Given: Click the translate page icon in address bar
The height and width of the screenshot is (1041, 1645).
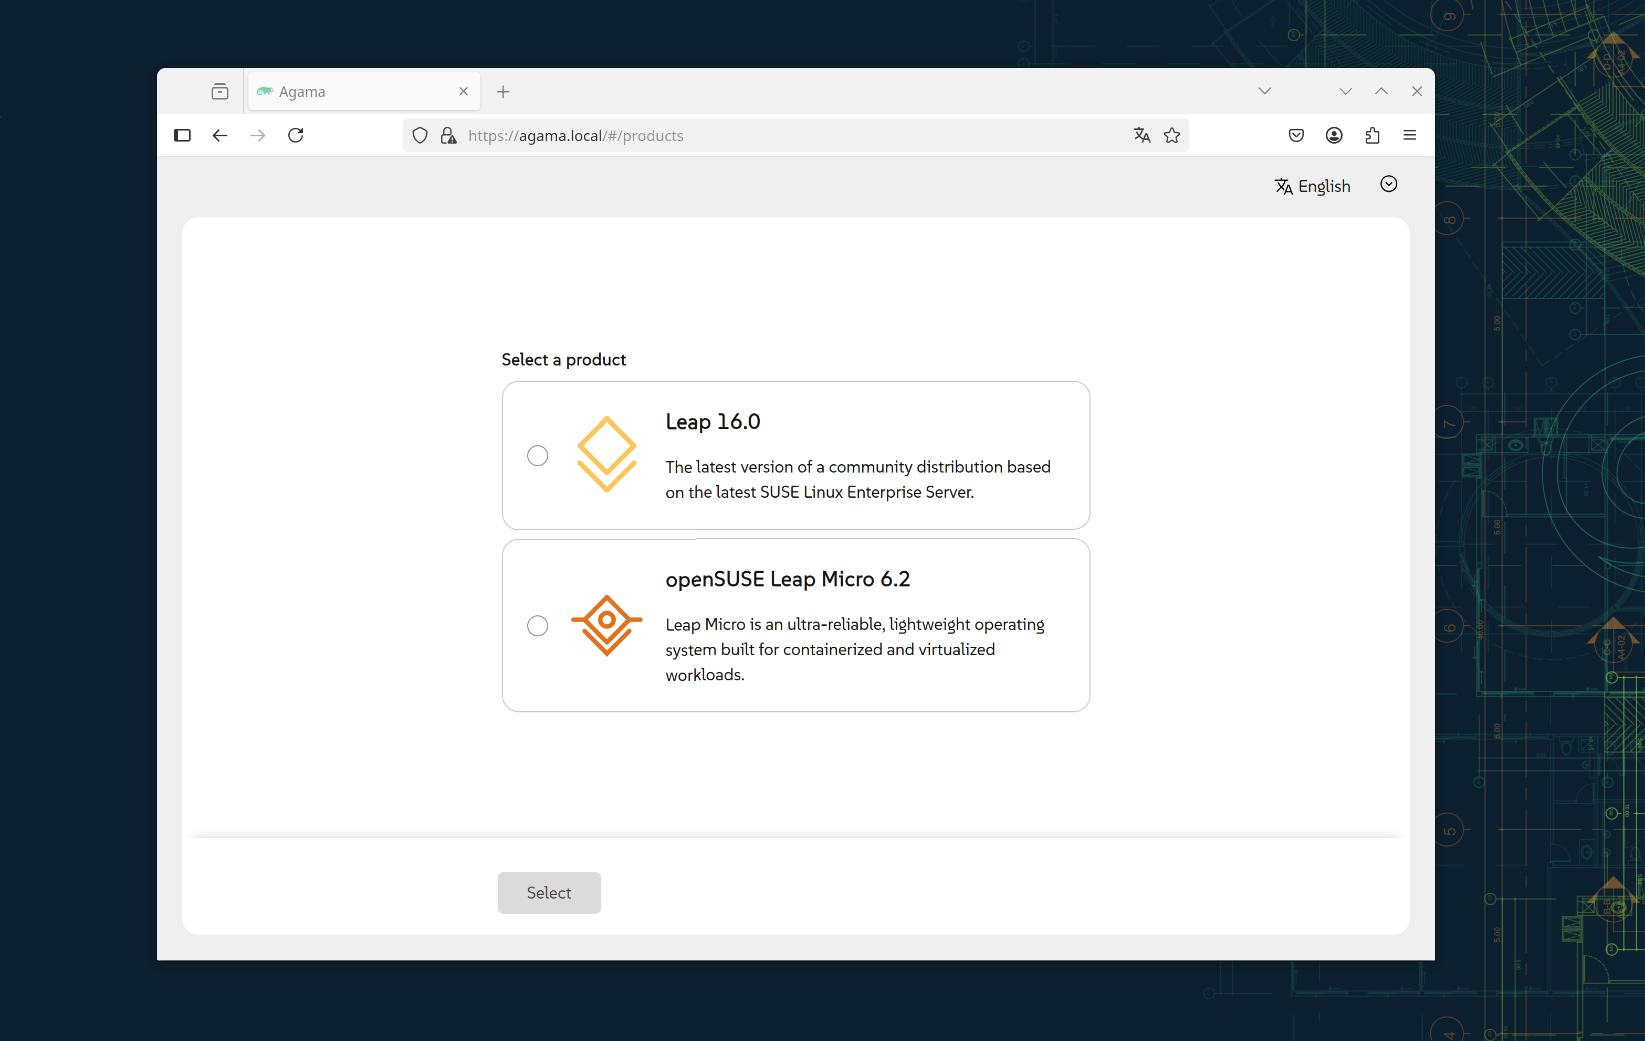Looking at the screenshot, I should [1142, 136].
